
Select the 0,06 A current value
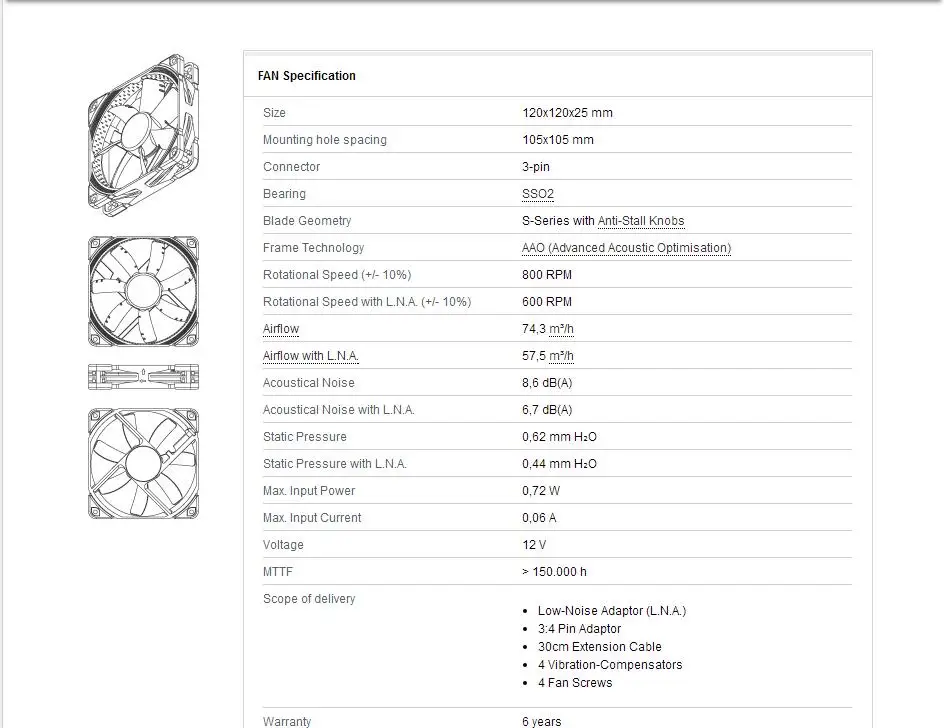tap(539, 518)
